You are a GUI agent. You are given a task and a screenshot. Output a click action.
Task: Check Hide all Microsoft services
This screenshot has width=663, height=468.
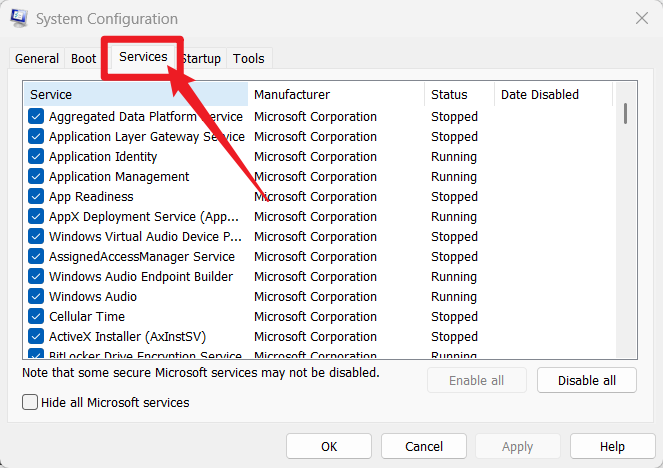[30, 402]
